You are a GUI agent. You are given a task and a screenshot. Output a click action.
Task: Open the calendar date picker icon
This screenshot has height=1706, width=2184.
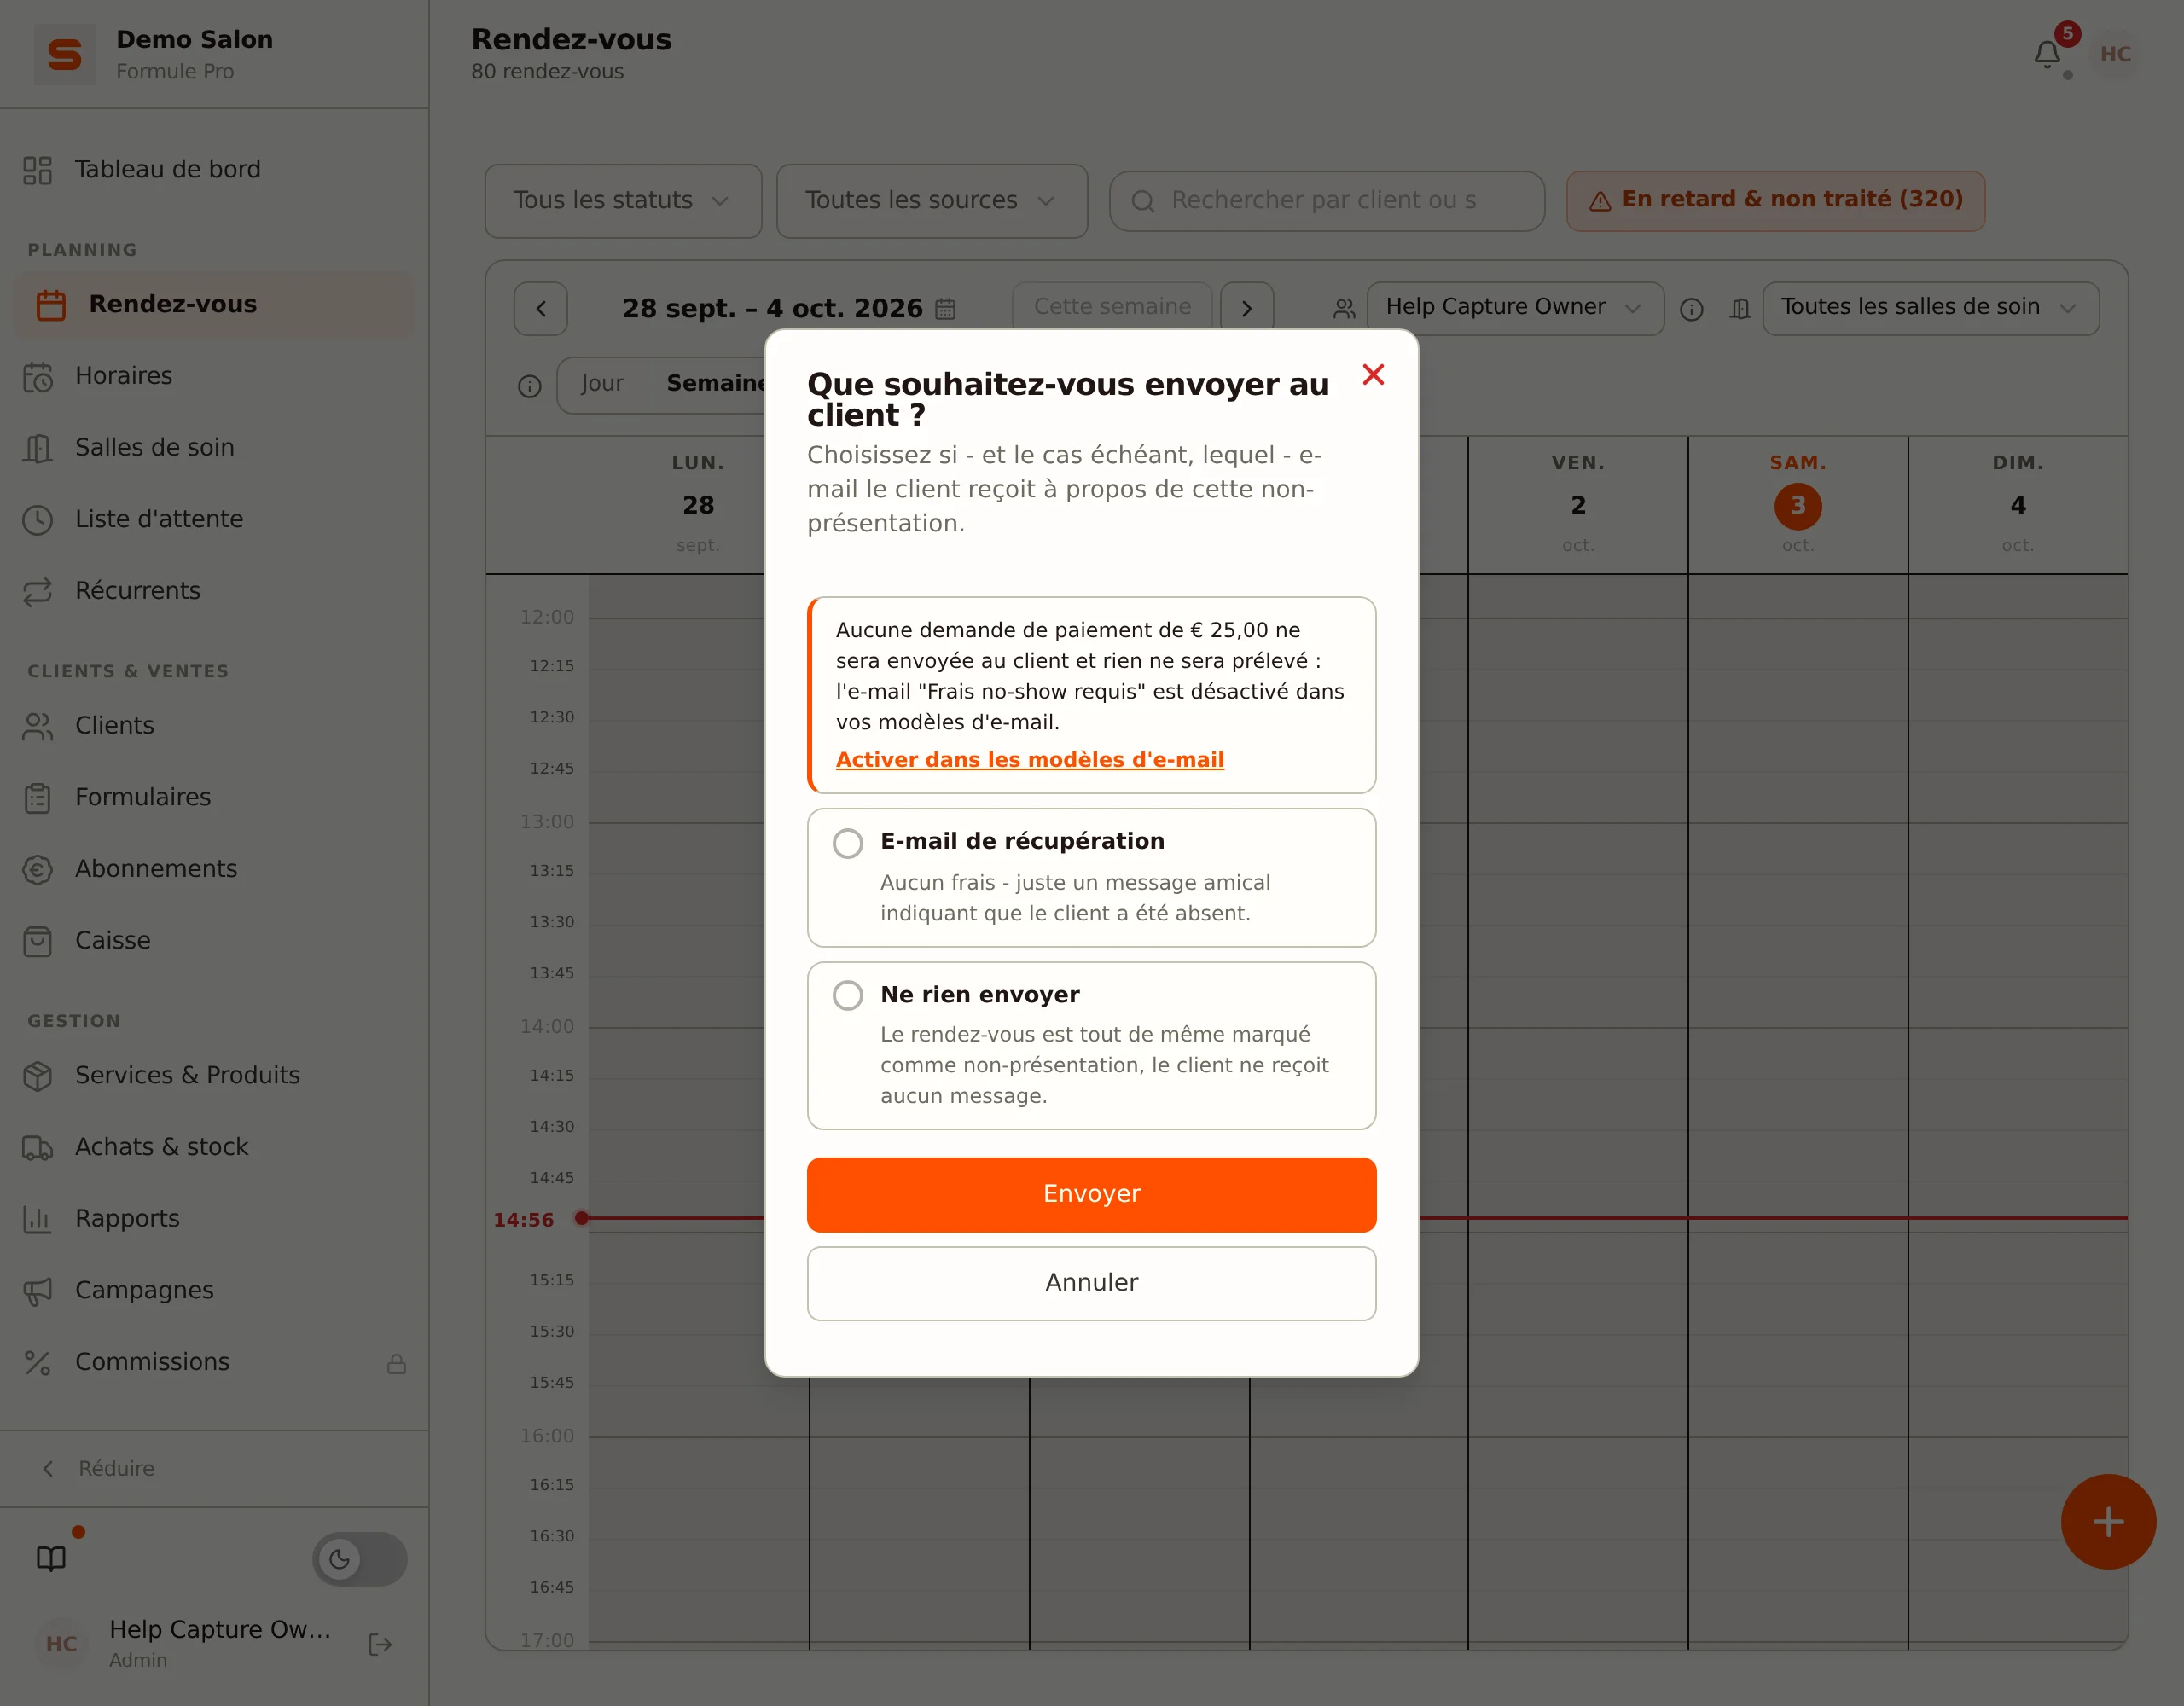[x=945, y=309]
